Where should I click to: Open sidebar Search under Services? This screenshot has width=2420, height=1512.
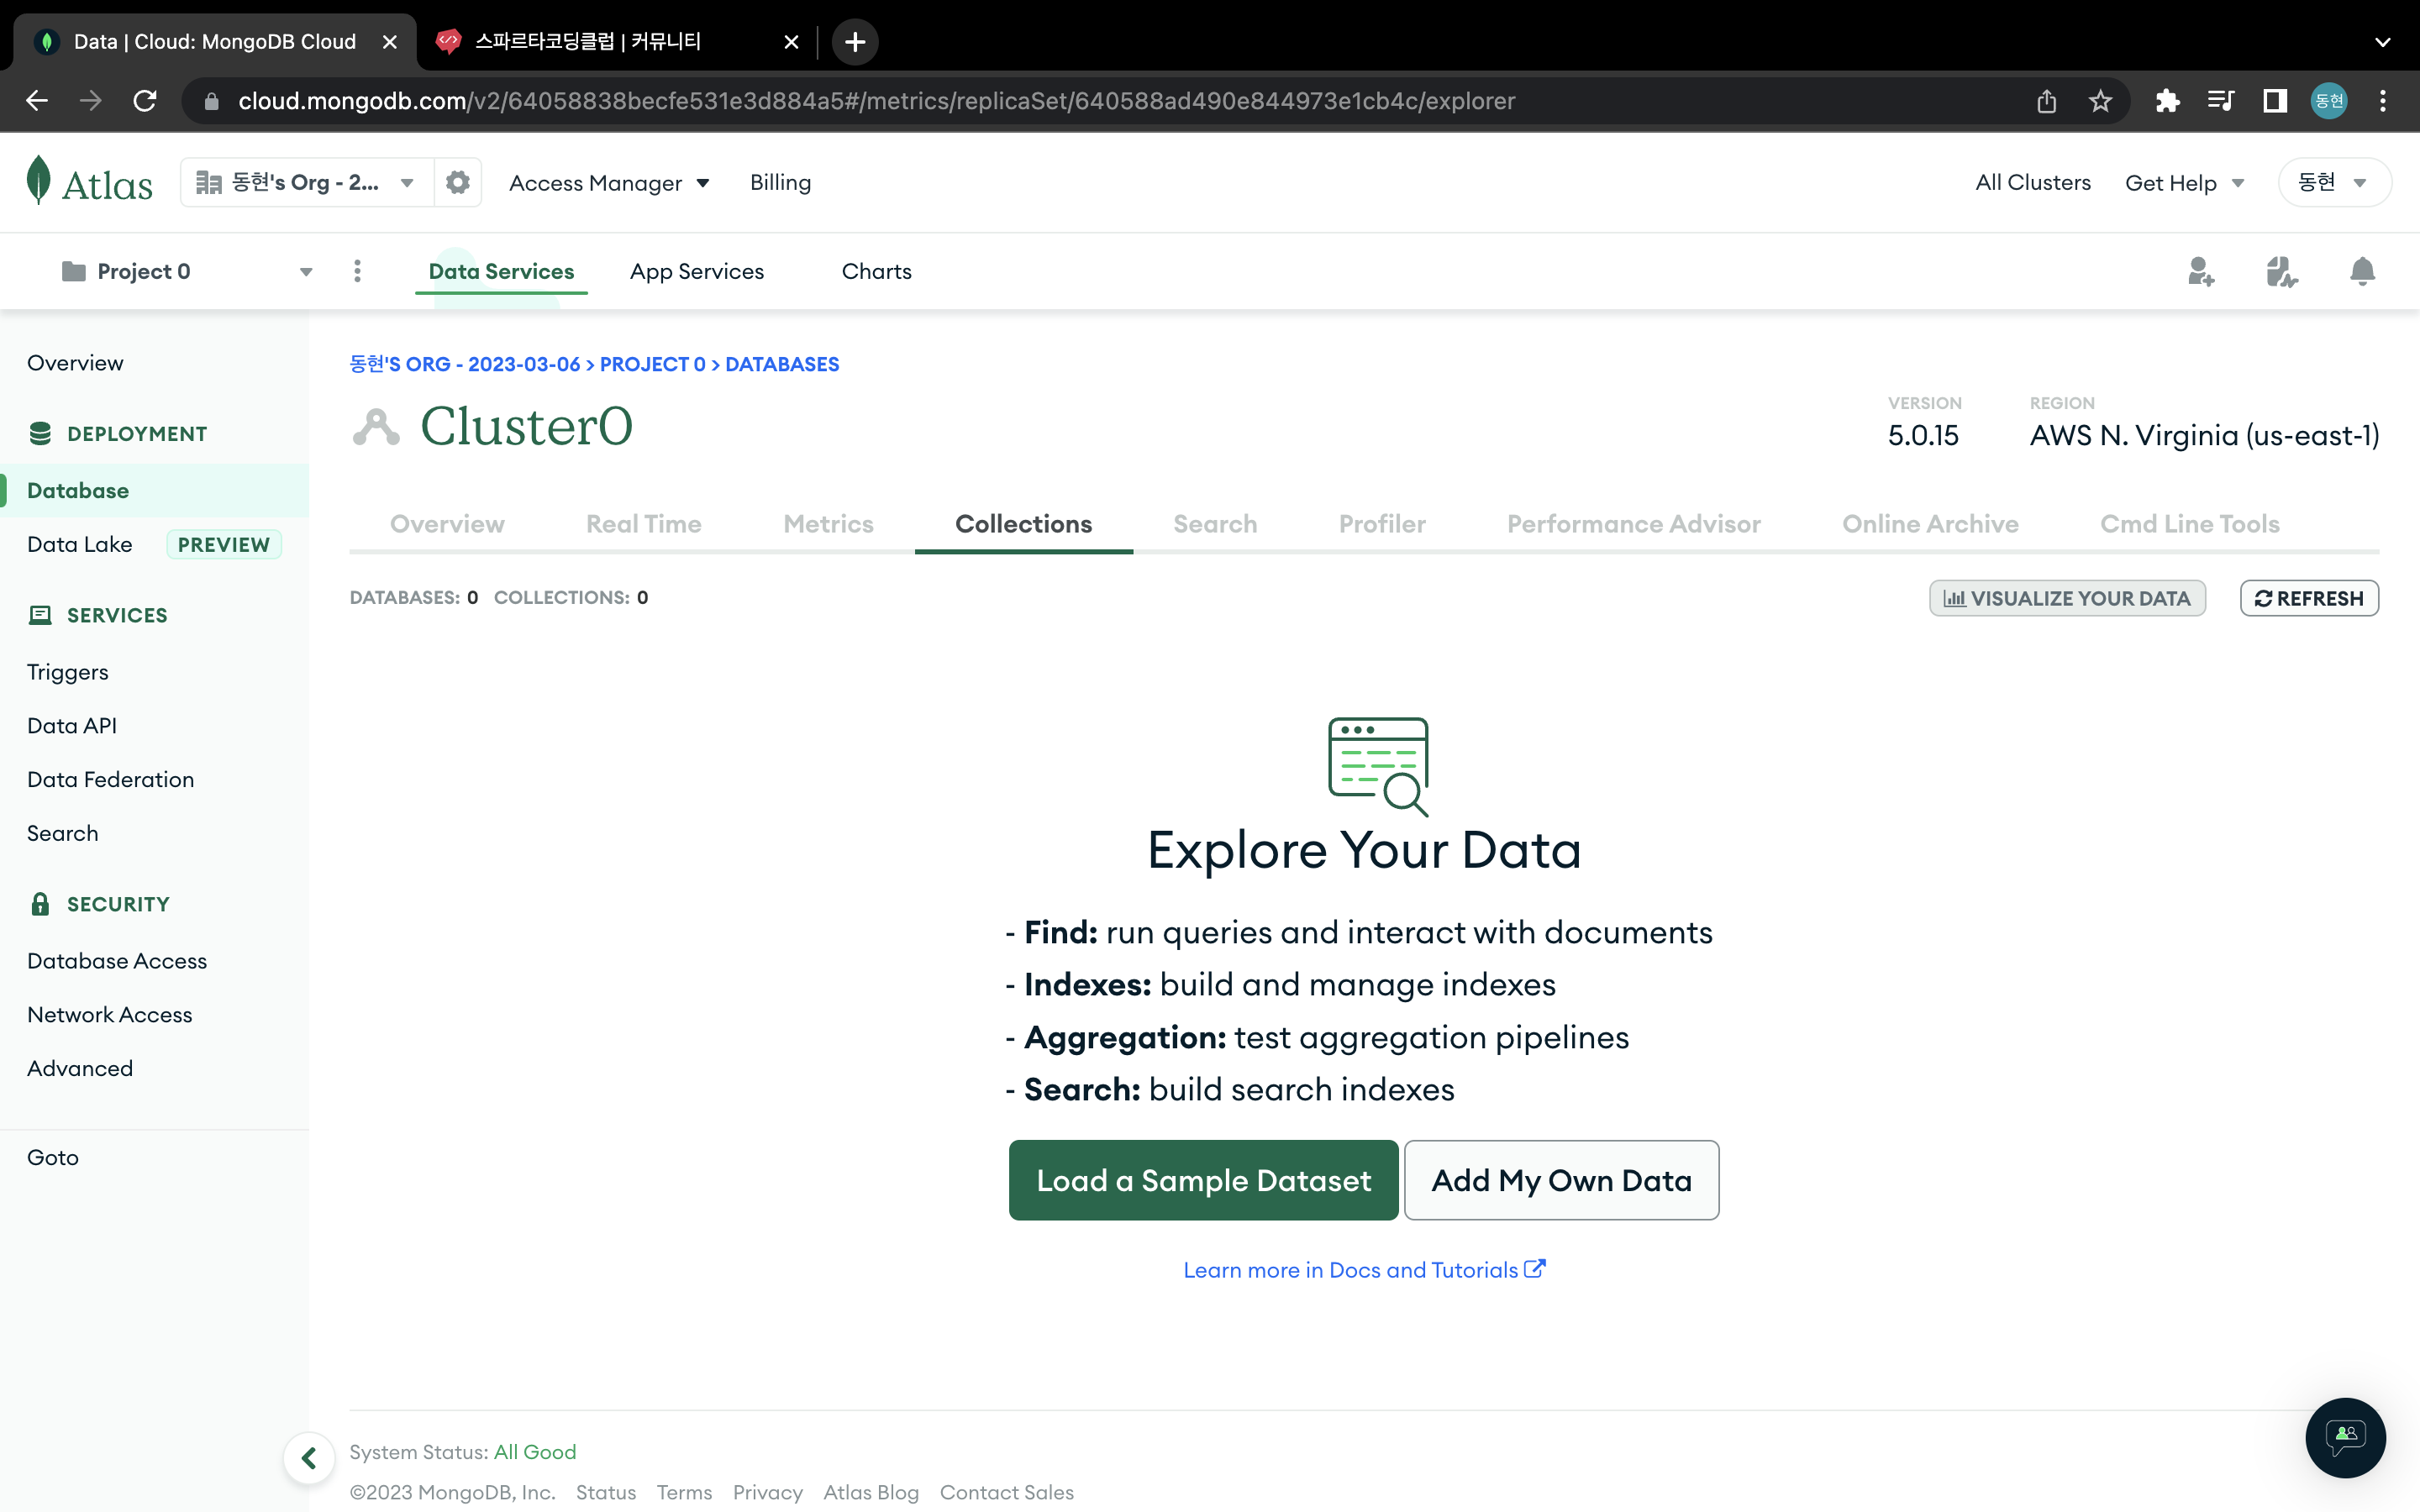click(62, 834)
